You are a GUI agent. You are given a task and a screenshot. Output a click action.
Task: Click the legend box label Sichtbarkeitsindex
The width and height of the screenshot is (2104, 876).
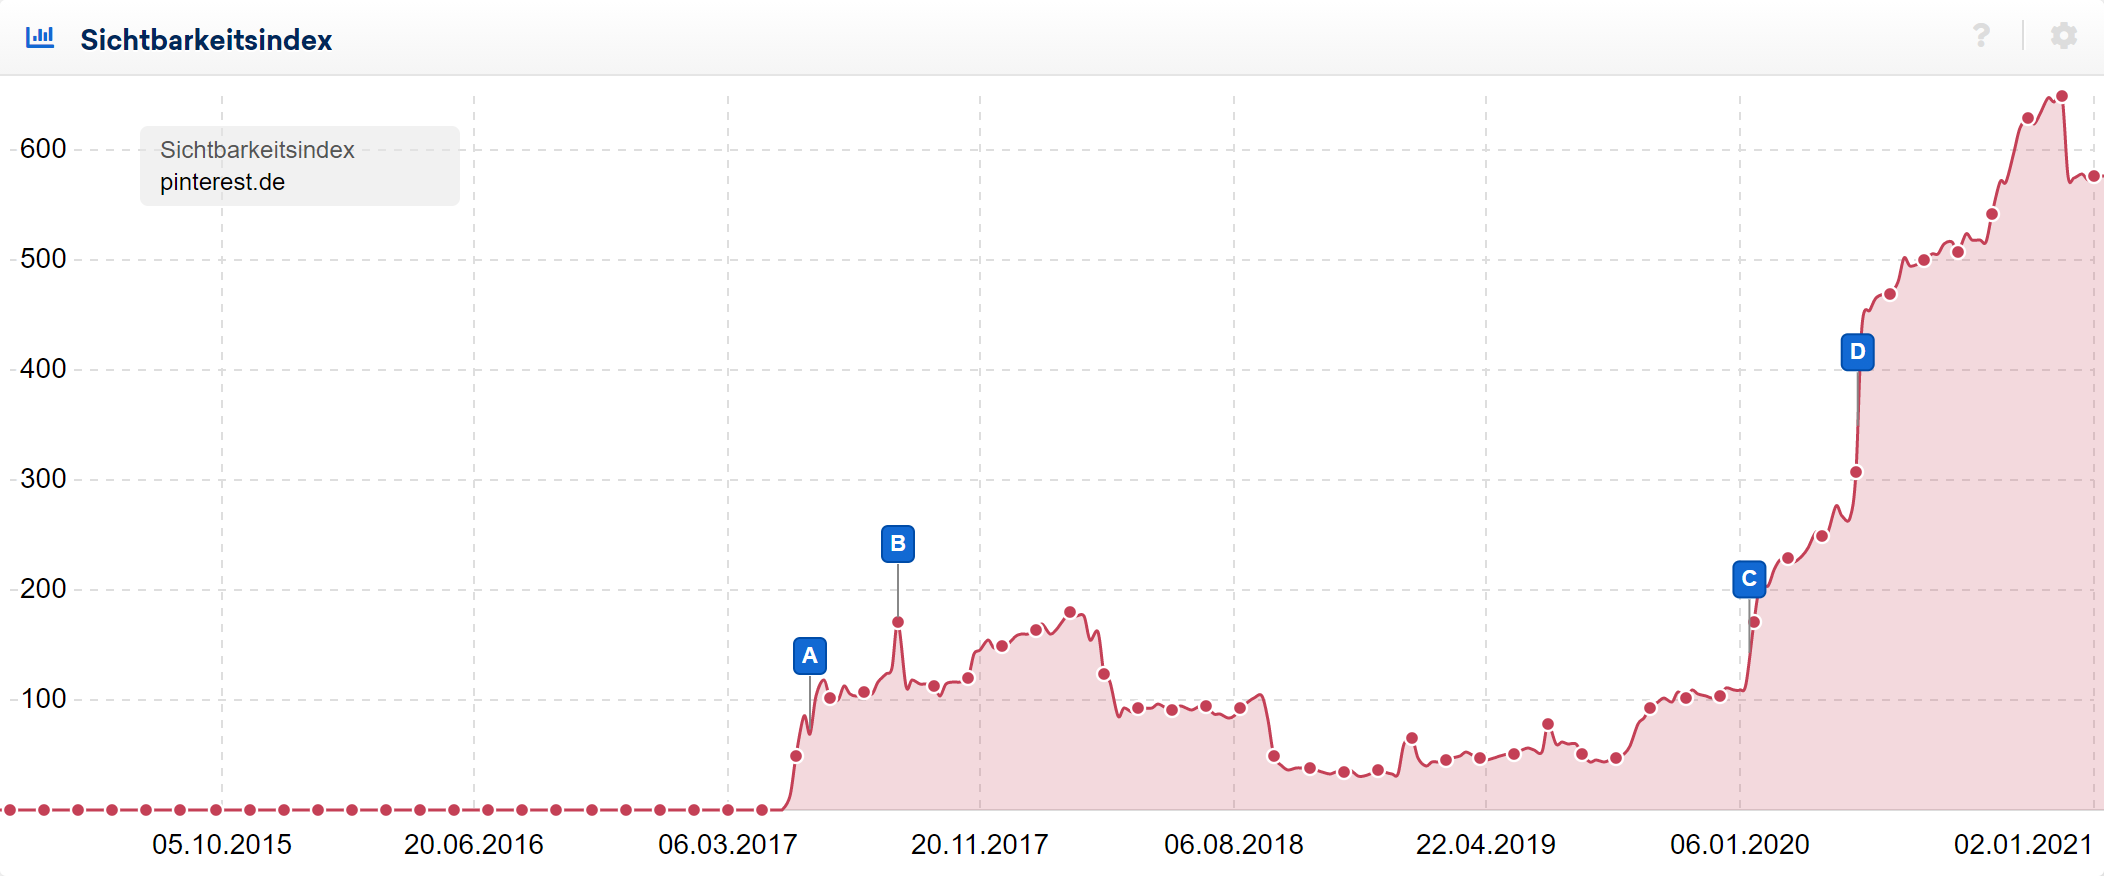tap(257, 150)
